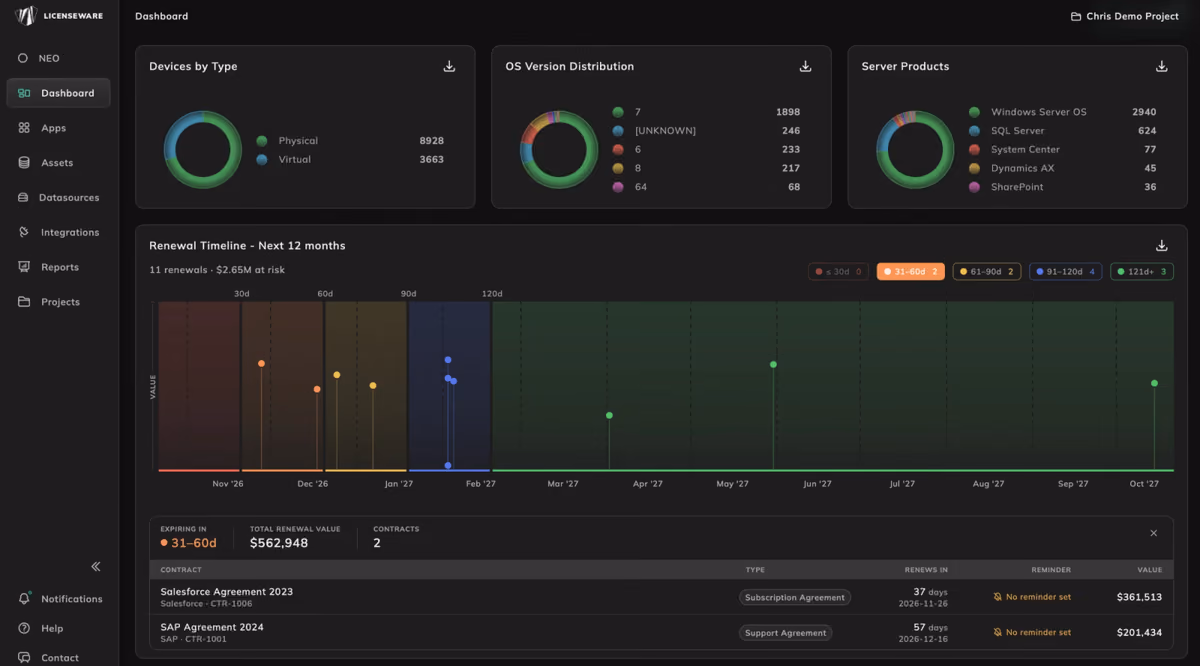
Task: Select Dashboard in the sidebar
Action: (x=58, y=93)
